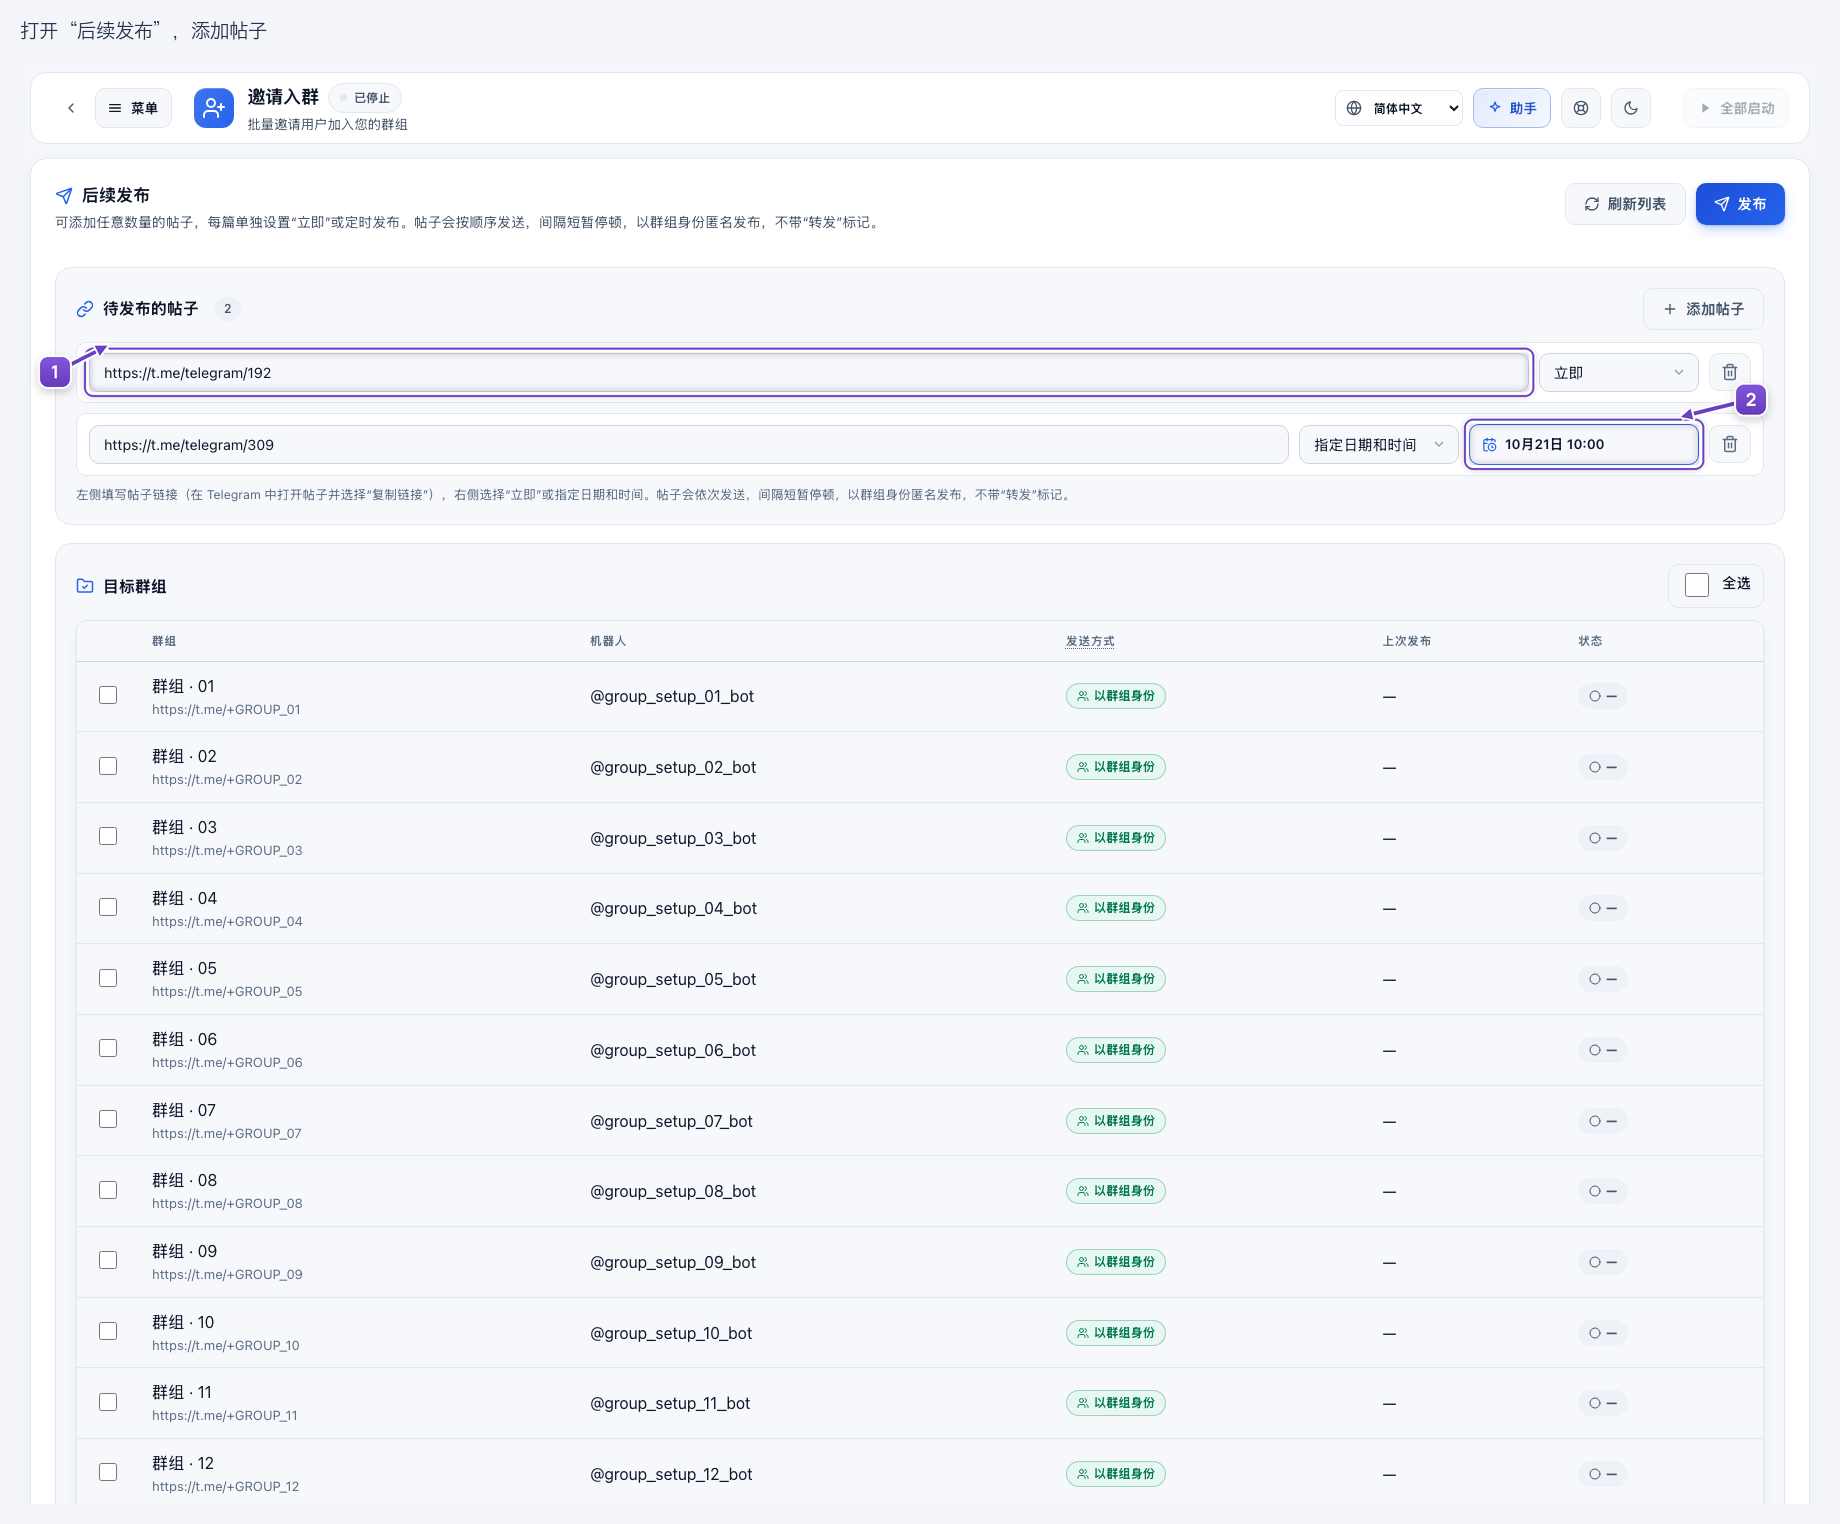Select checkbox for 群组 · 01
This screenshot has width=1840, height=1524.
click(108, 695)
